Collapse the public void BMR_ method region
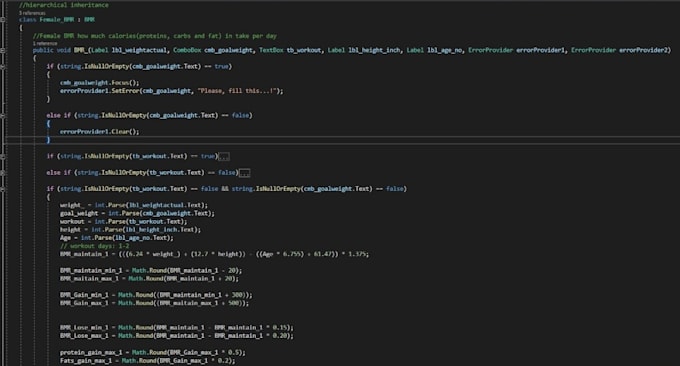680x366 pixels. pyautogui.click(x=3, y=50)
